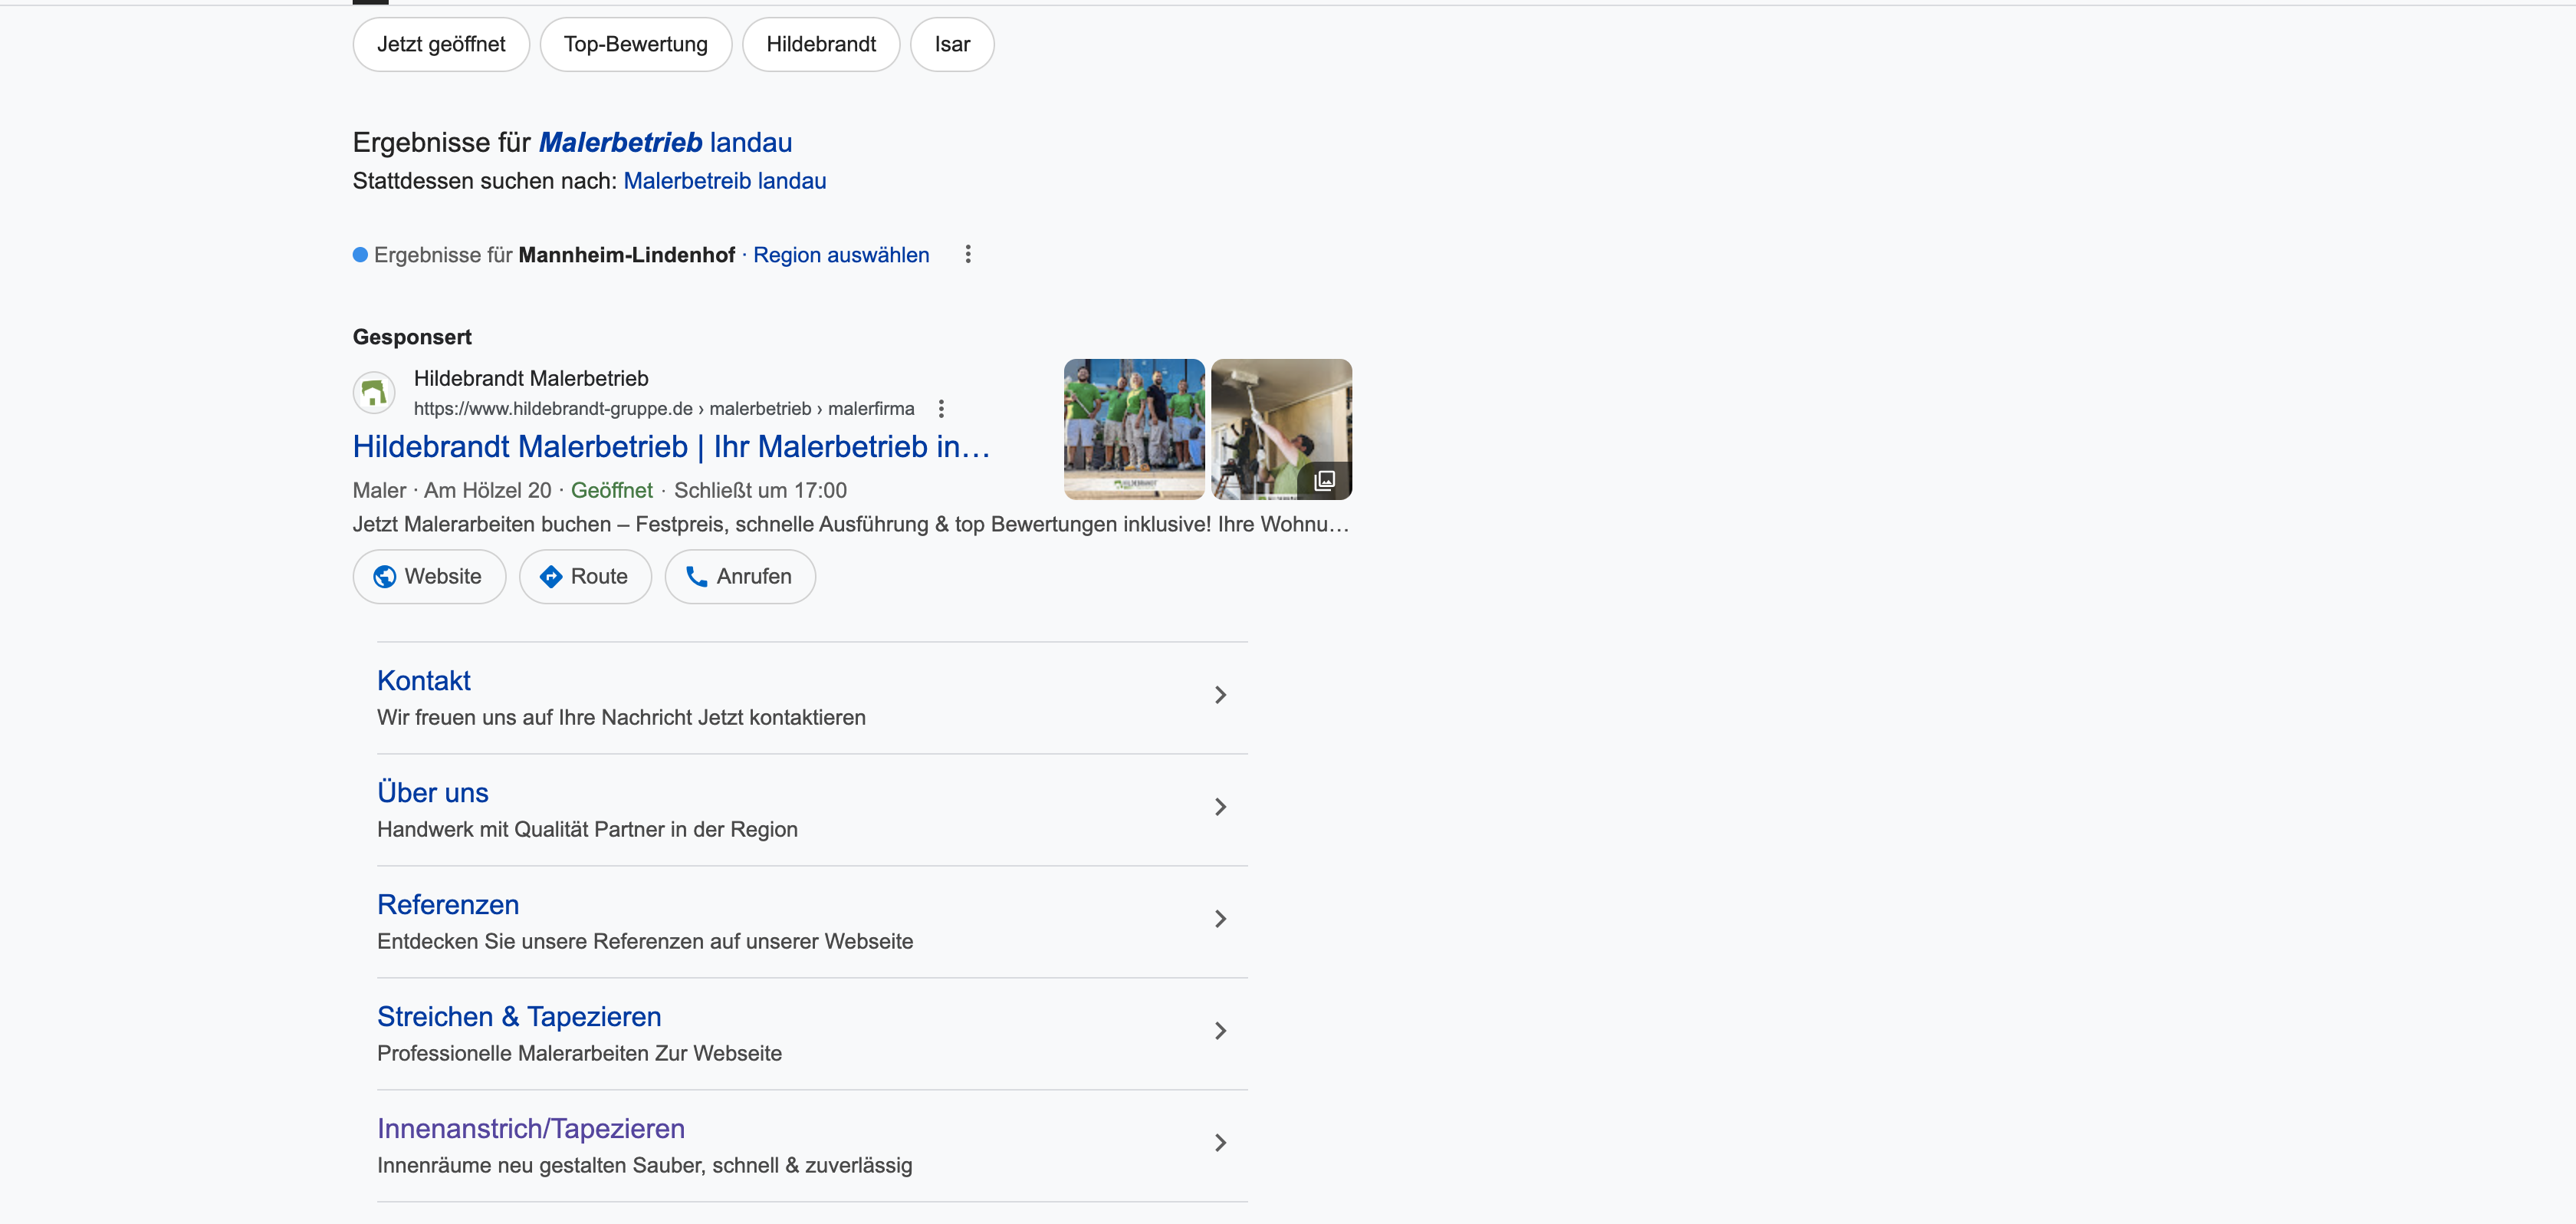Screen dimensions: 2576x1224
Task: Select the Isar filter chip
Action: point(951,44)
